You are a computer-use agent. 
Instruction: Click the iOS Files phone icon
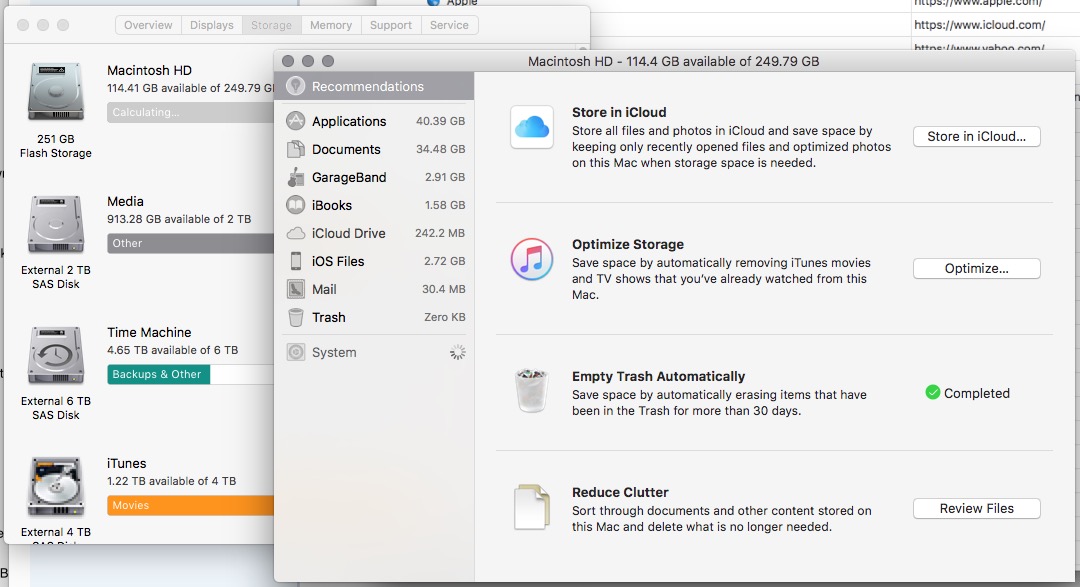295,261
